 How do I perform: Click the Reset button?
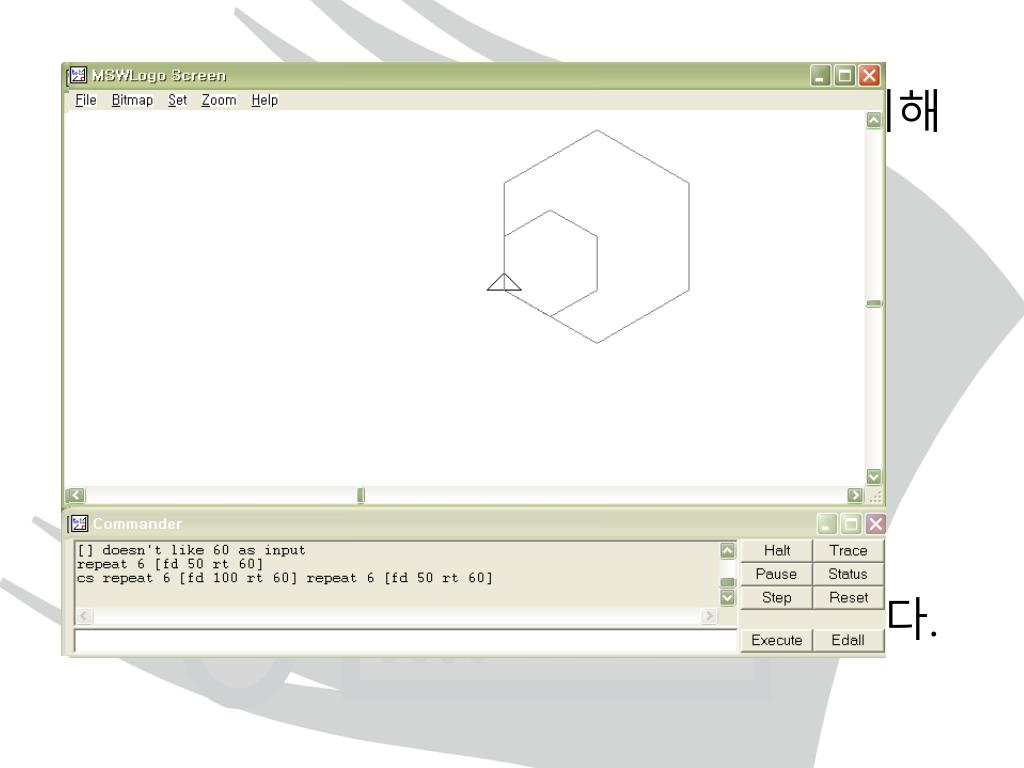click(x=848, y=598)
